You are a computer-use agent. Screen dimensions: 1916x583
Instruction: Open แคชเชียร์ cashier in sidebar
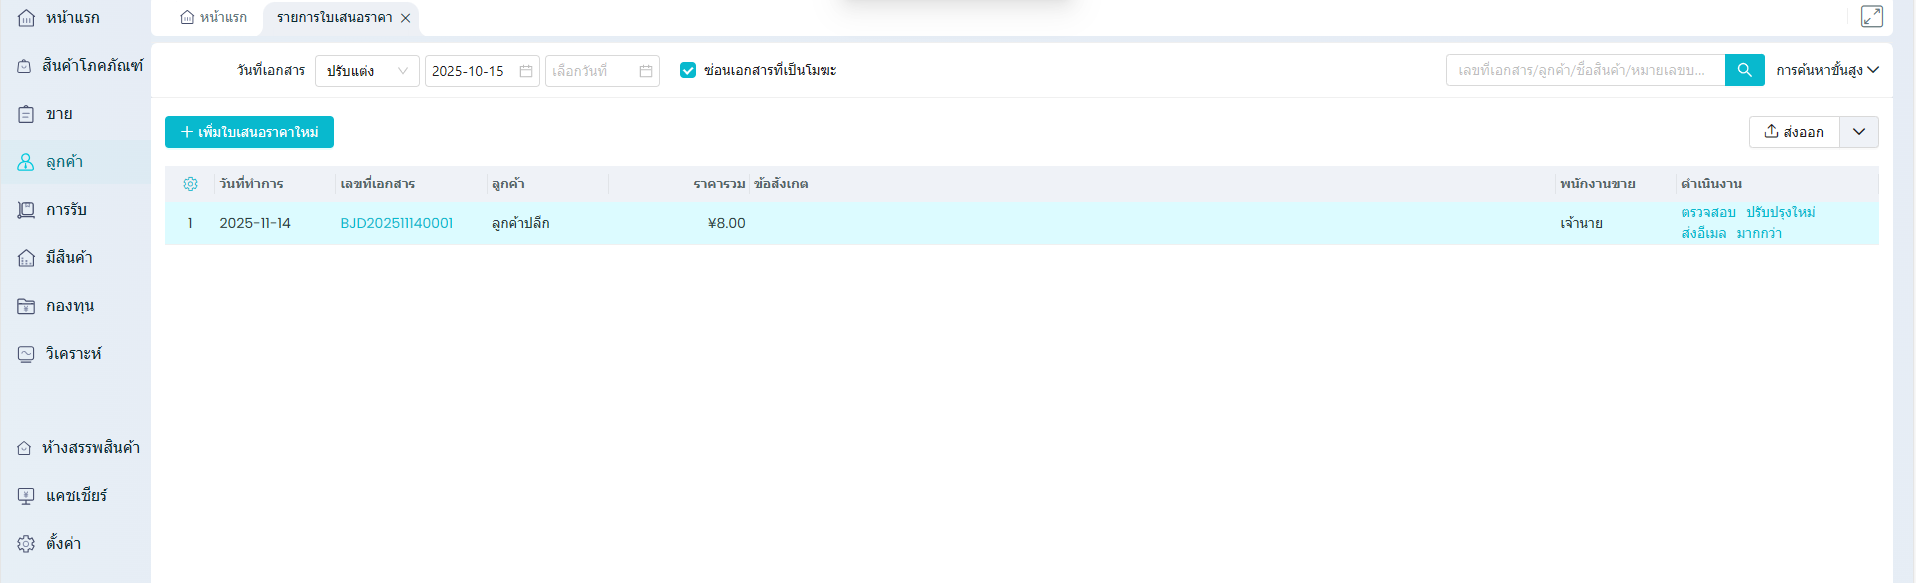(75, 495)
